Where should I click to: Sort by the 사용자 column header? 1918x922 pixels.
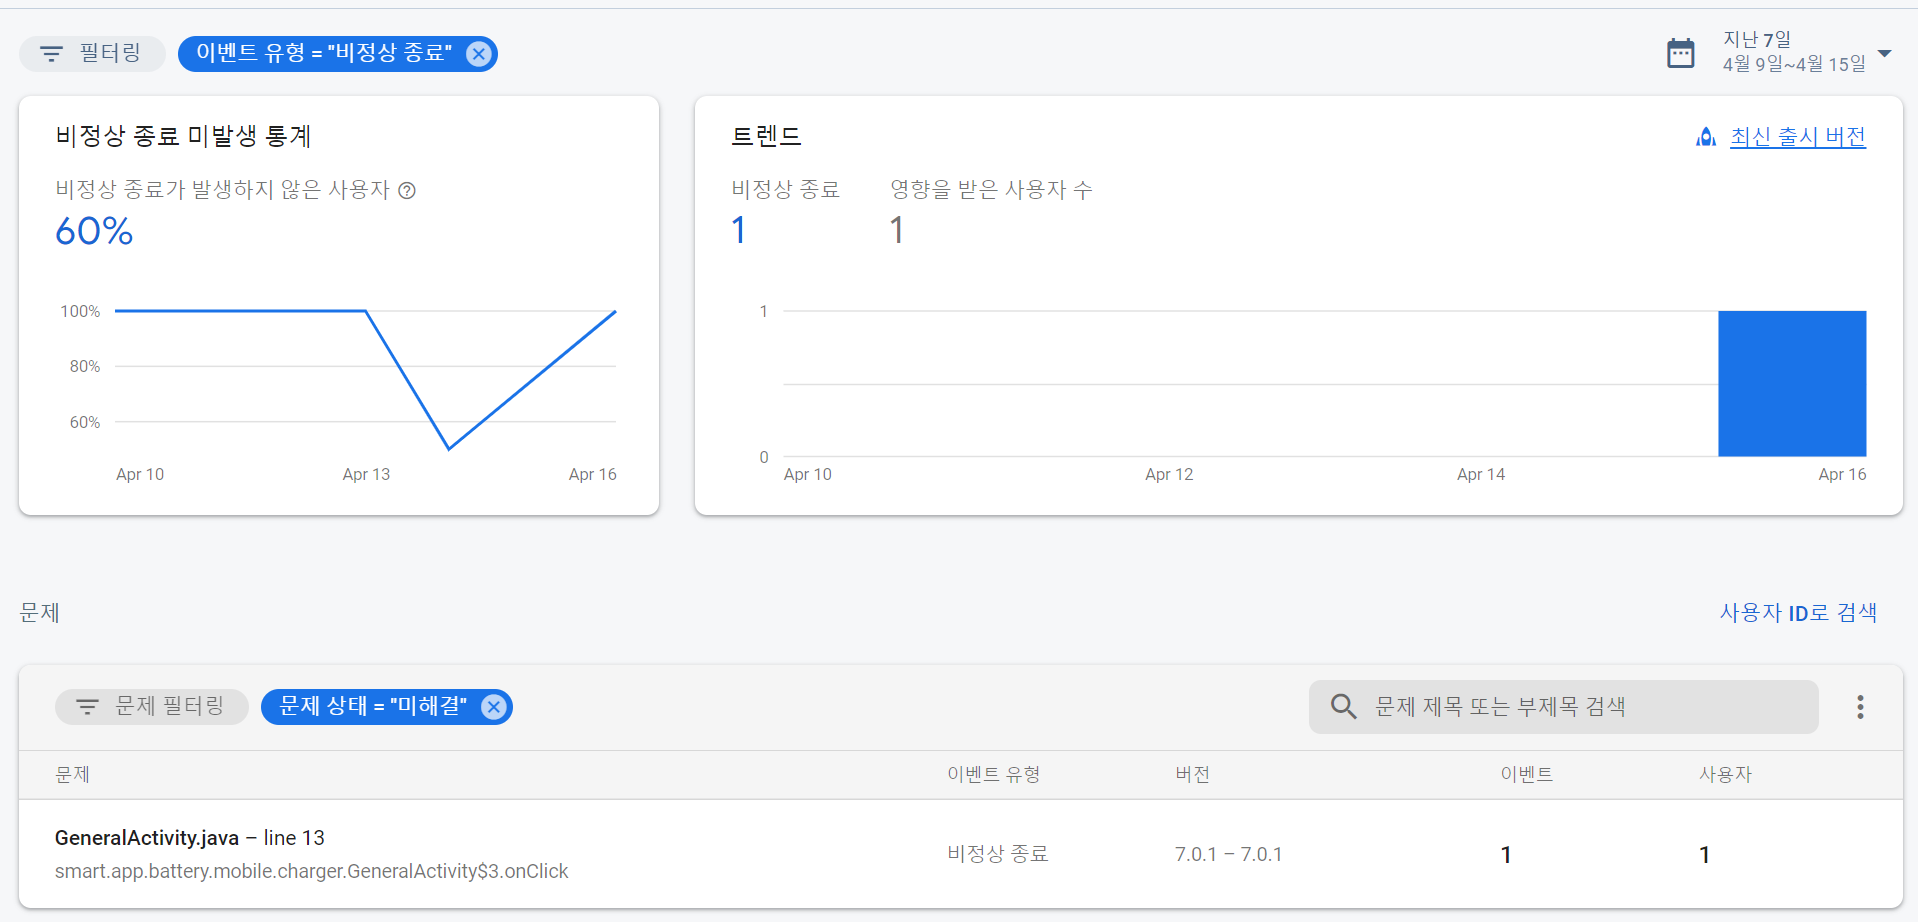tap(1725, 775)
